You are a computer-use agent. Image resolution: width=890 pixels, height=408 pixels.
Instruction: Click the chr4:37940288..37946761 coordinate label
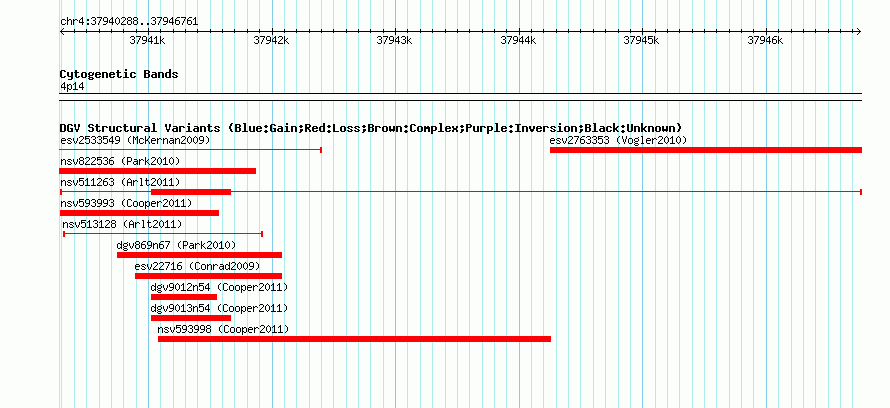(x=129, y=22)
